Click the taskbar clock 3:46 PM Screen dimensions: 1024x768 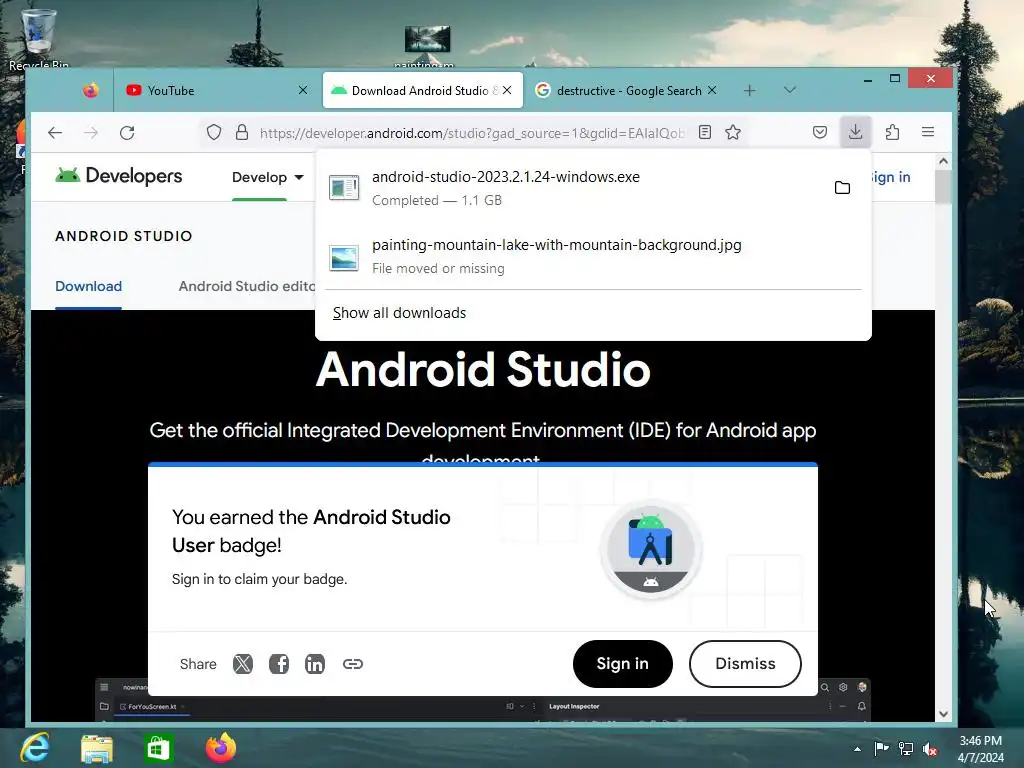tap(980, 749)
